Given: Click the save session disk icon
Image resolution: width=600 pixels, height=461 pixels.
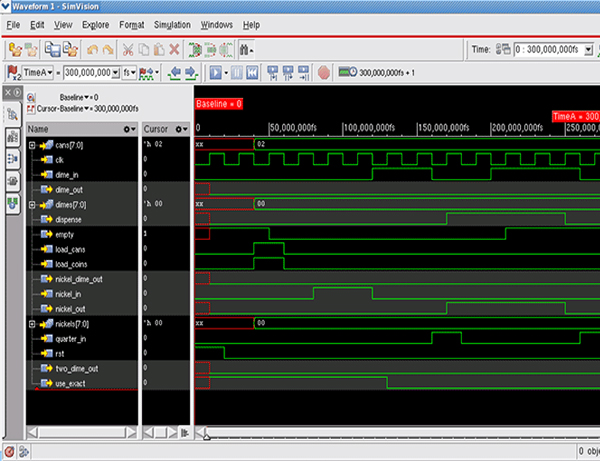Looking at the screenshot, I should coord(52,50).
